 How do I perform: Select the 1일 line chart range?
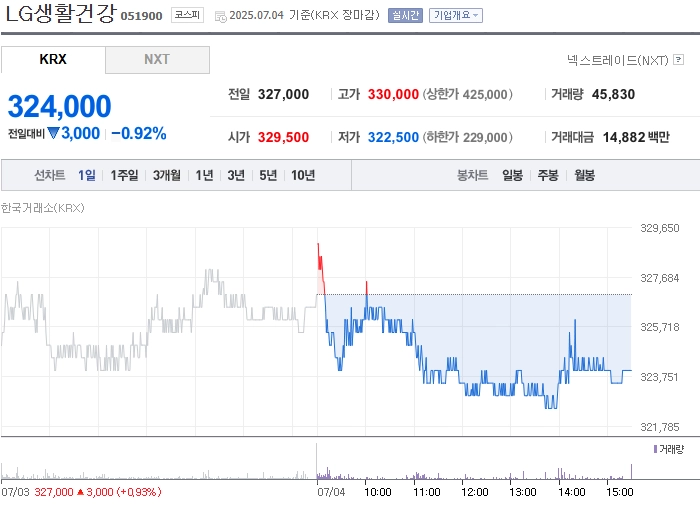87,175
